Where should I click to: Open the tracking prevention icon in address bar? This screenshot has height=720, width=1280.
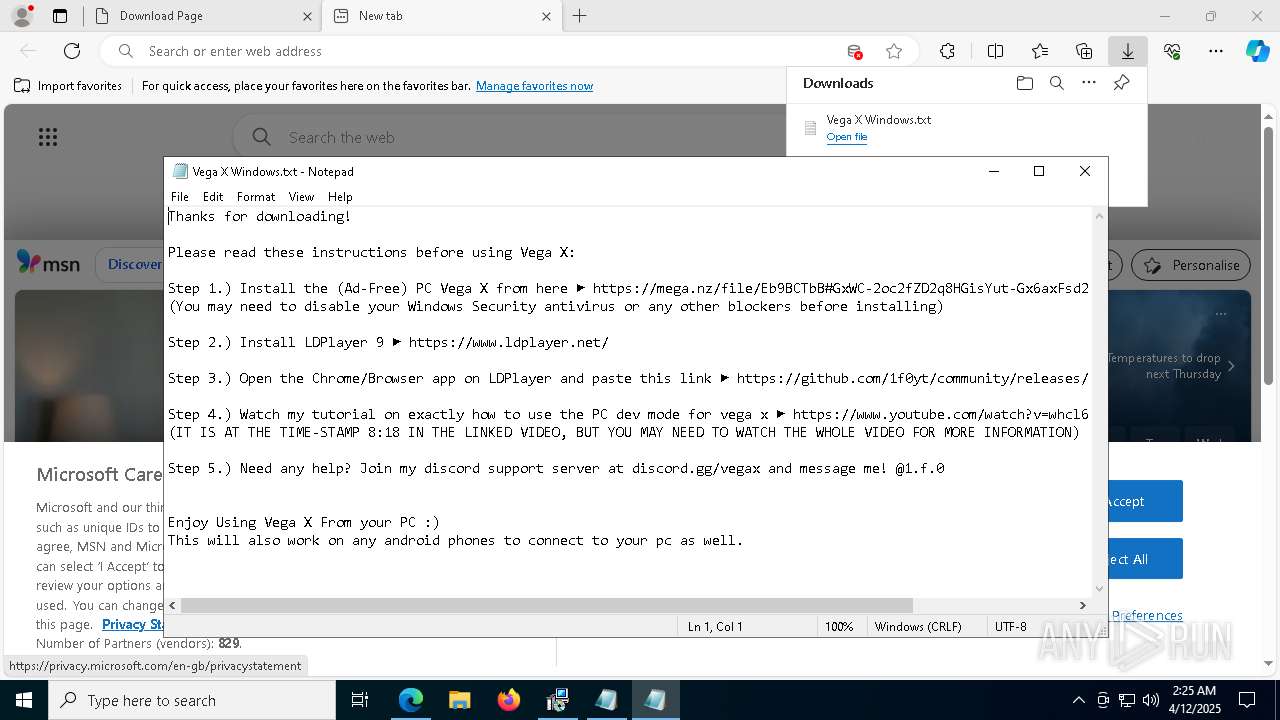(x=854, y=51)
